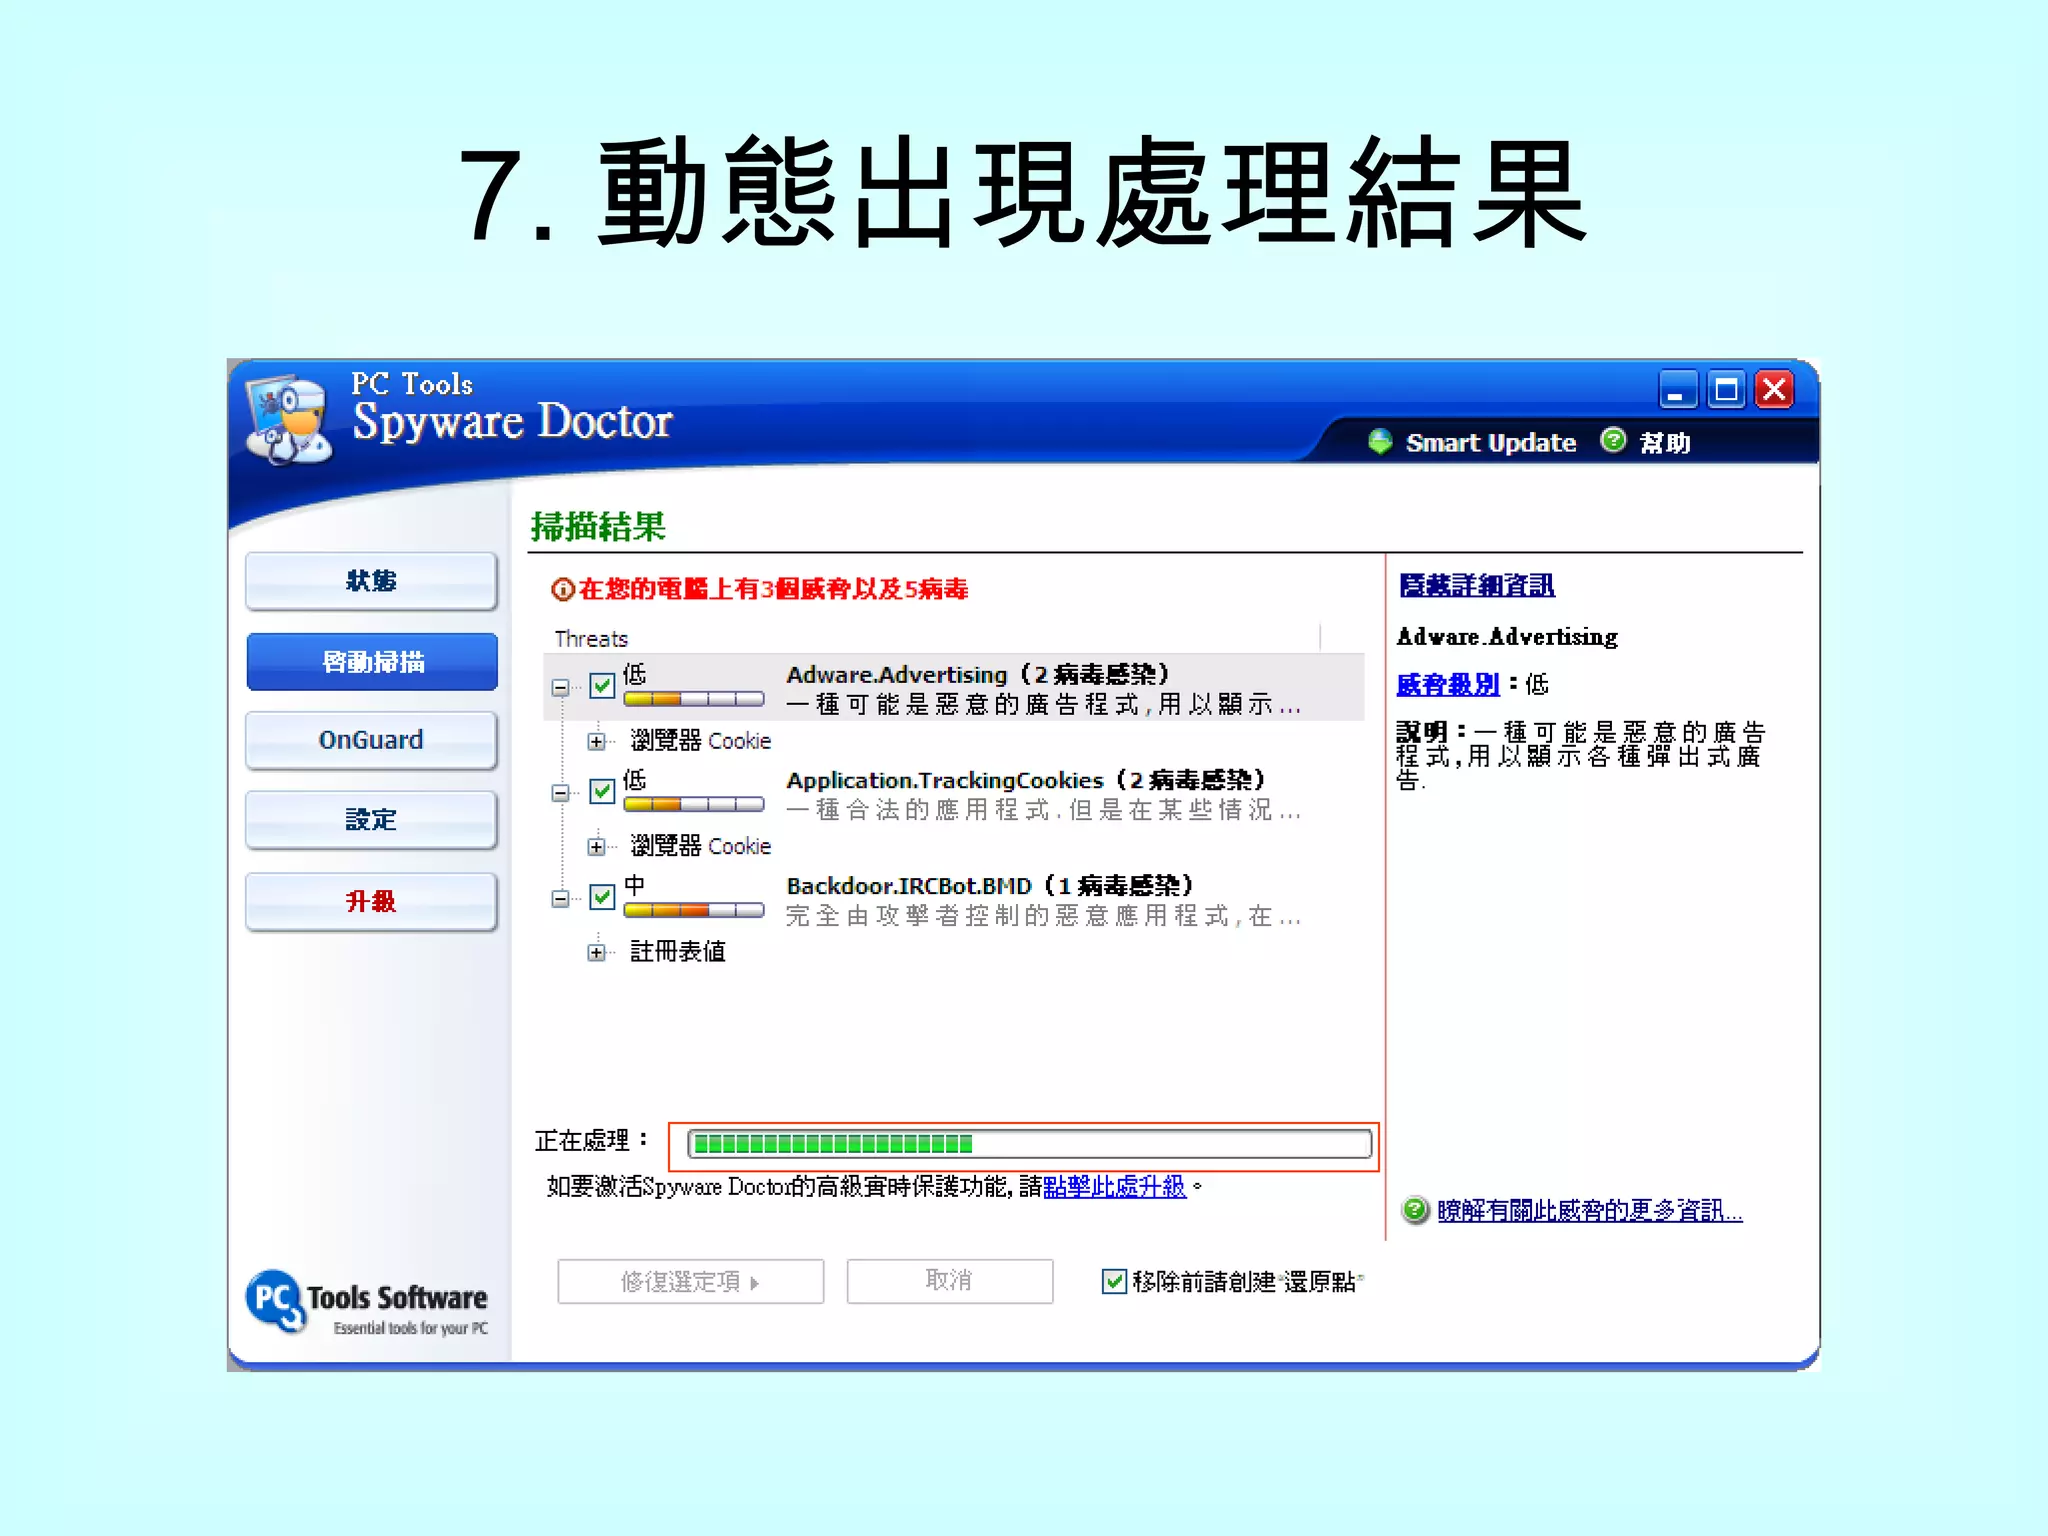Screen dimensions: 2048x1536
Task: Click threat level bar of Backdoor.IRCBot.BMD
Action: point(693,910)
